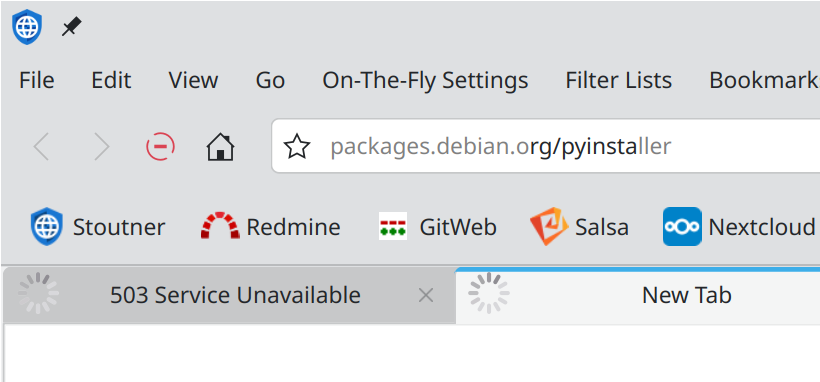The width and height of the screenshot is (820, 382).
Task: Click the forward navigation arrow
Action: pyautogui.click(x=101, y=147)
